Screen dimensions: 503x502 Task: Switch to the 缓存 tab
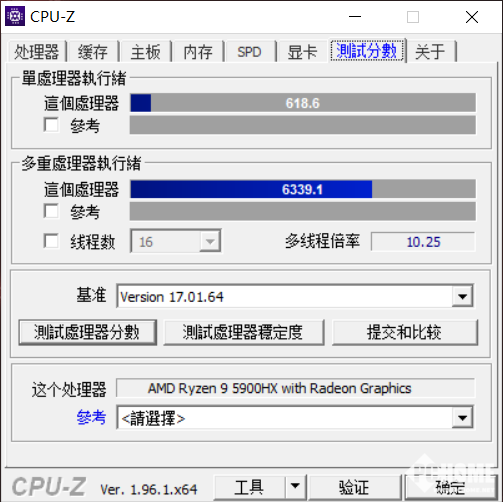pos(93,52)
